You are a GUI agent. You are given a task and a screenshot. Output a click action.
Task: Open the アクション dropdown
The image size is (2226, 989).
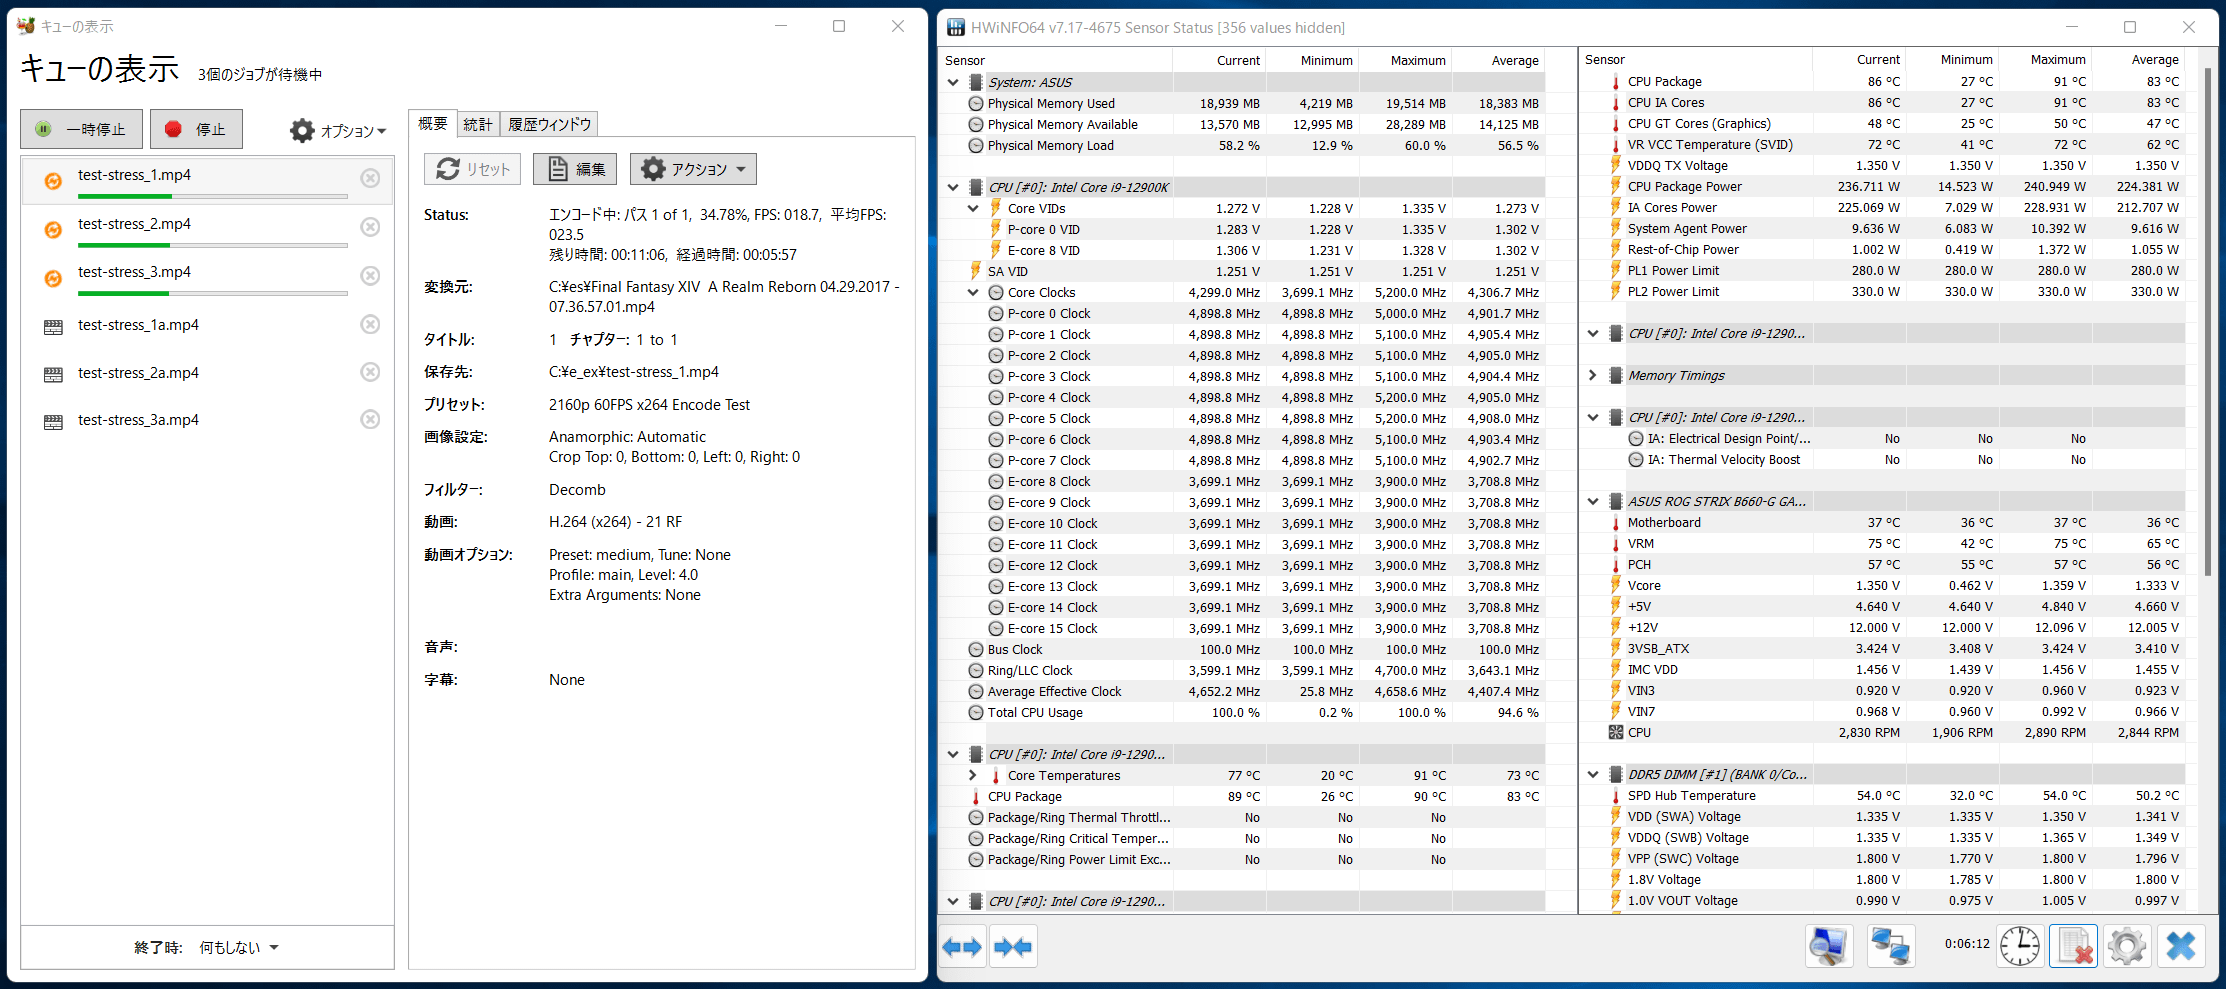(x=693, y=169)
